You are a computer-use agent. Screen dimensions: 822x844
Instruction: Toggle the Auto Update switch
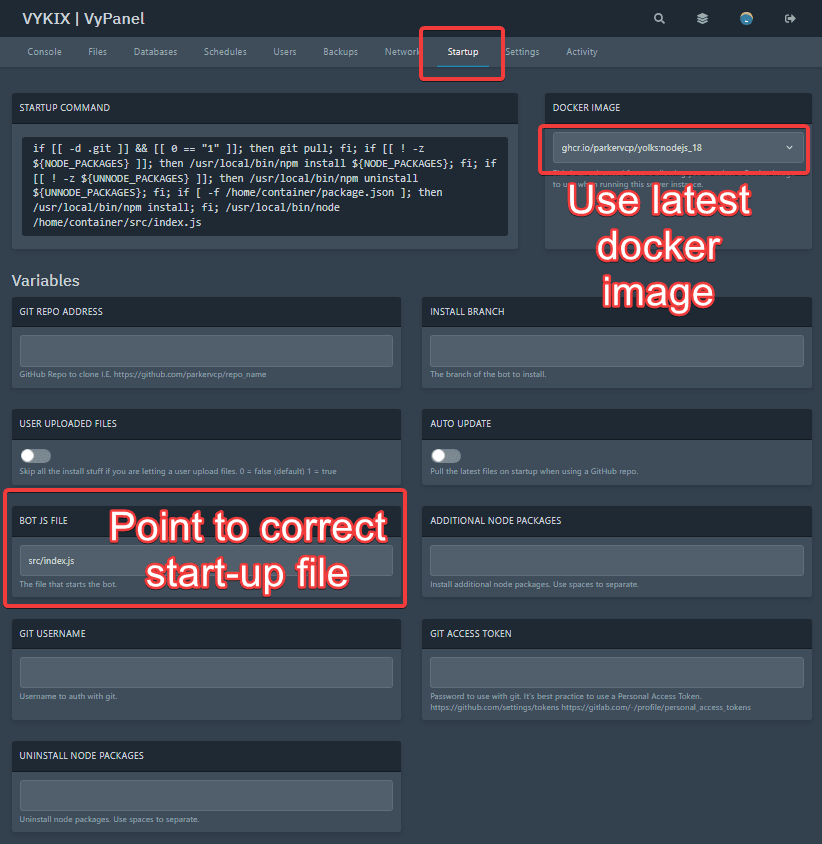pyautogui.click(x=446, y=456)
